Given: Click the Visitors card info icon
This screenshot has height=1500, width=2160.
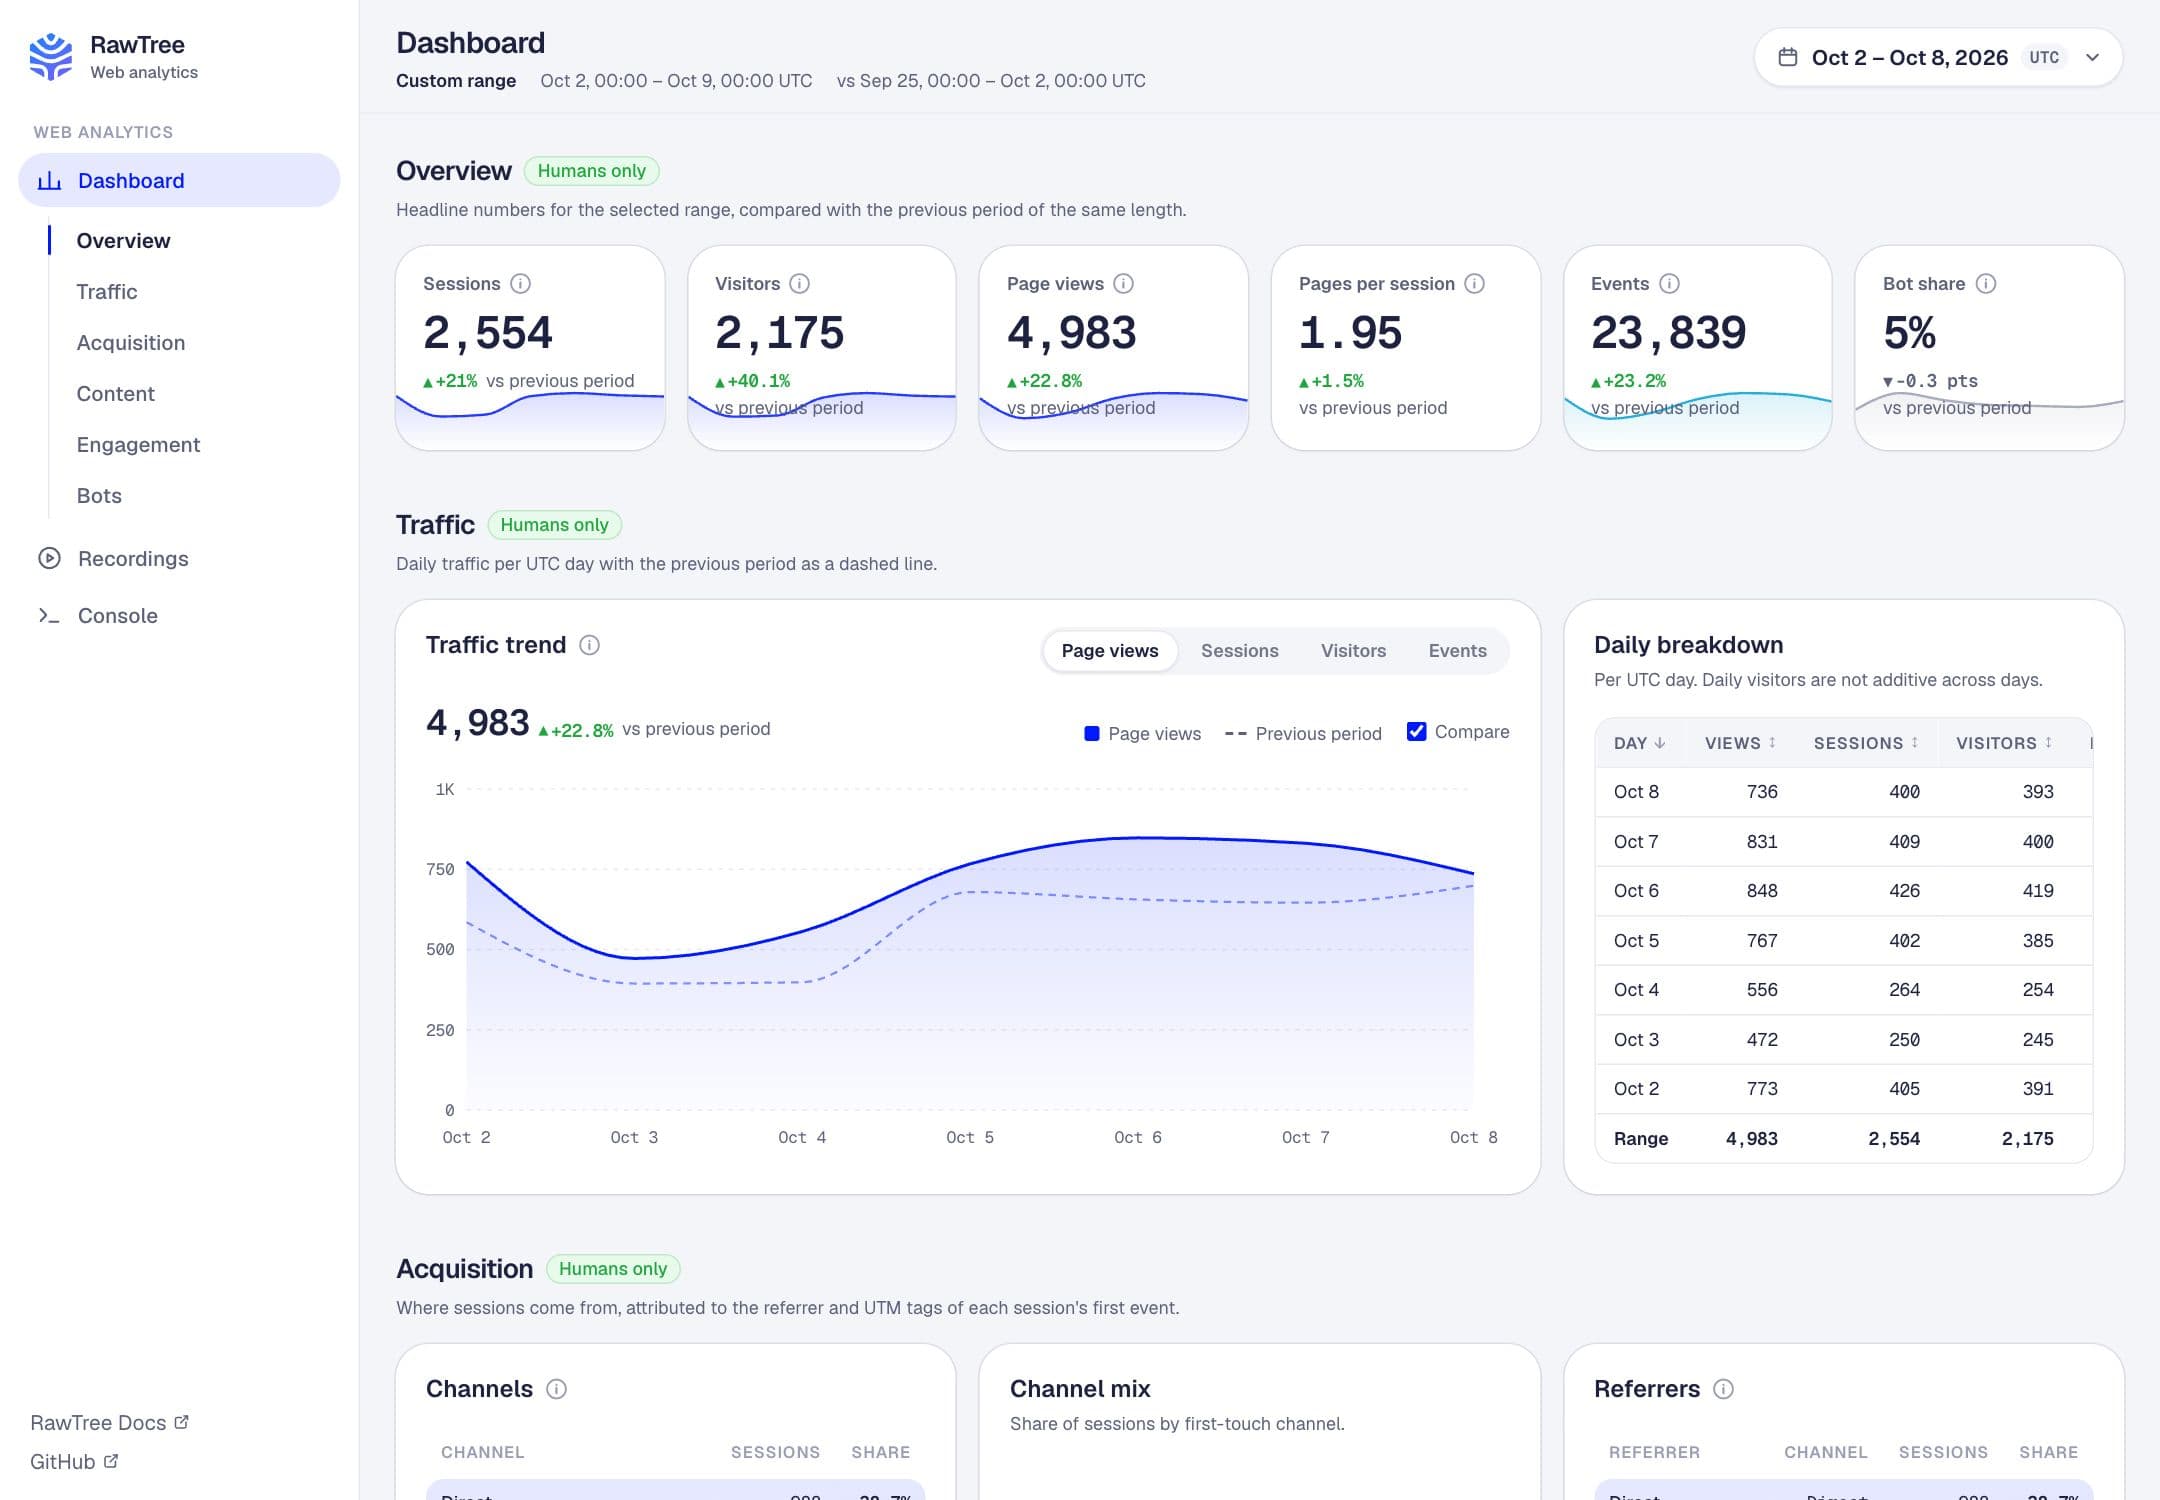Looking at the screenshot, I should point(800,284).
